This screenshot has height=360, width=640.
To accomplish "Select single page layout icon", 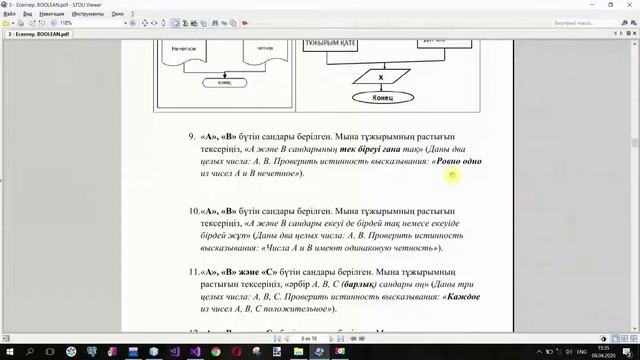I will pyautogui.click(x=615, y=339).
